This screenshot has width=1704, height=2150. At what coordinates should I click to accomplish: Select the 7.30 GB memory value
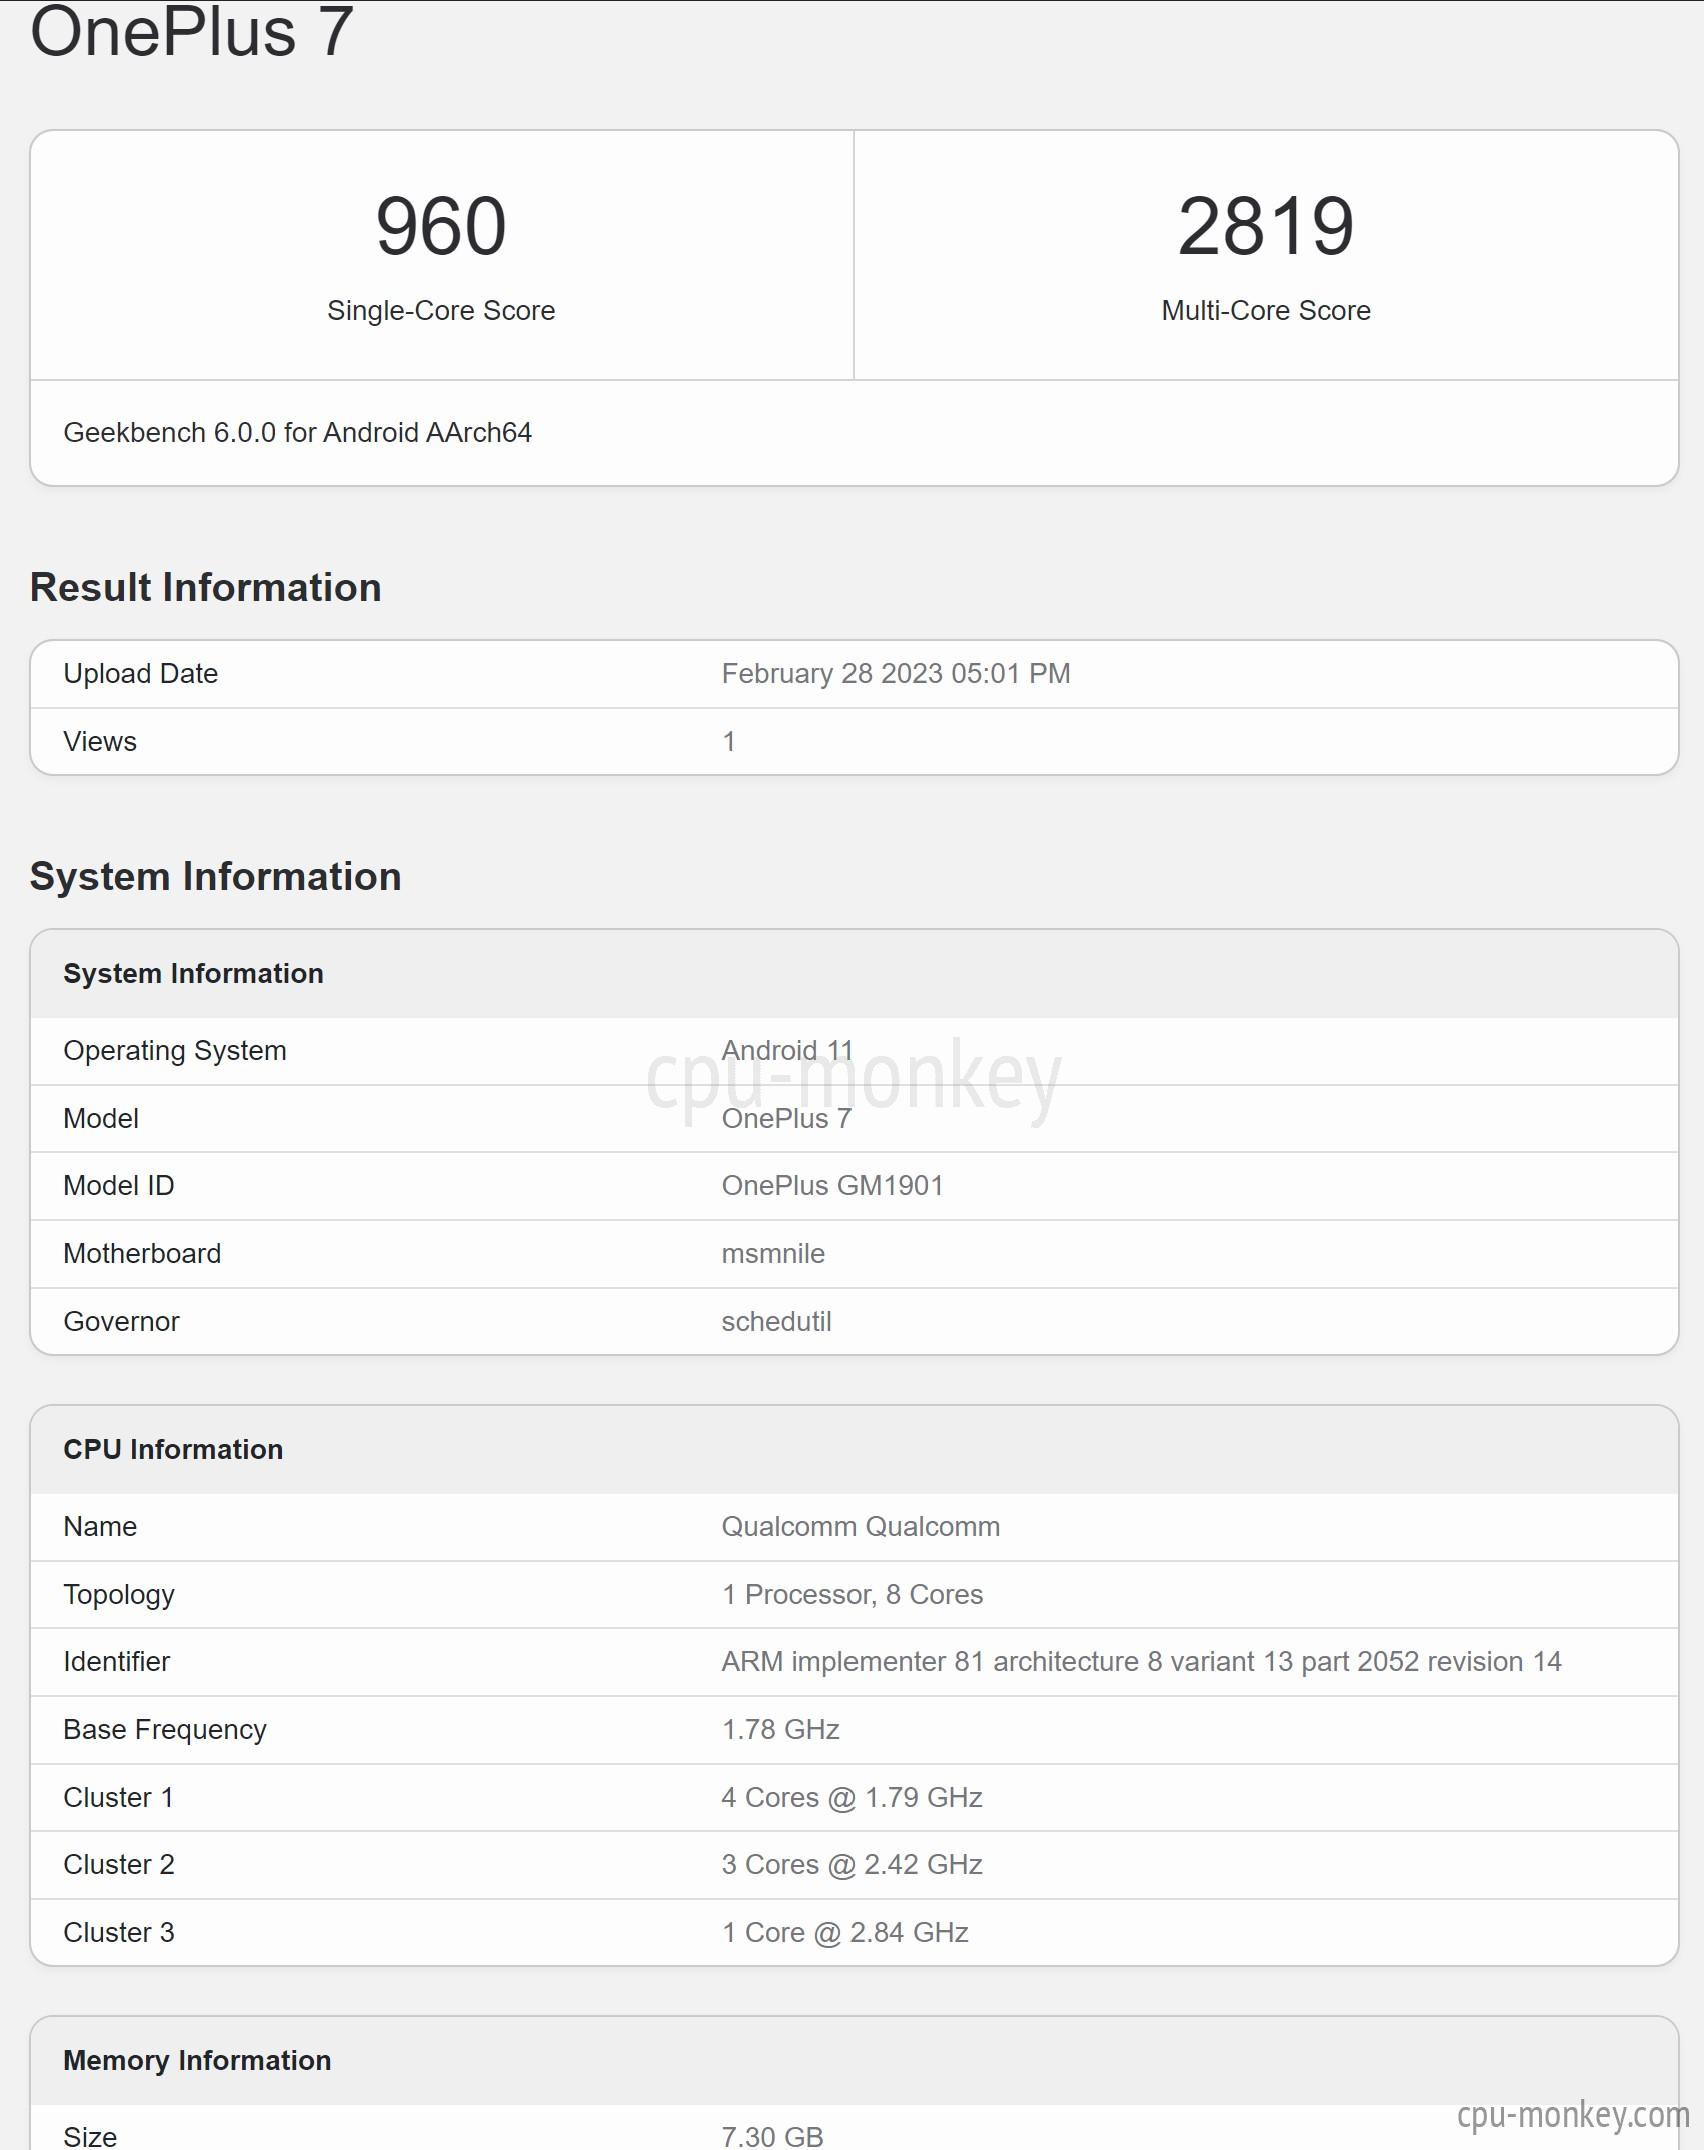[x=773, y=2138]
